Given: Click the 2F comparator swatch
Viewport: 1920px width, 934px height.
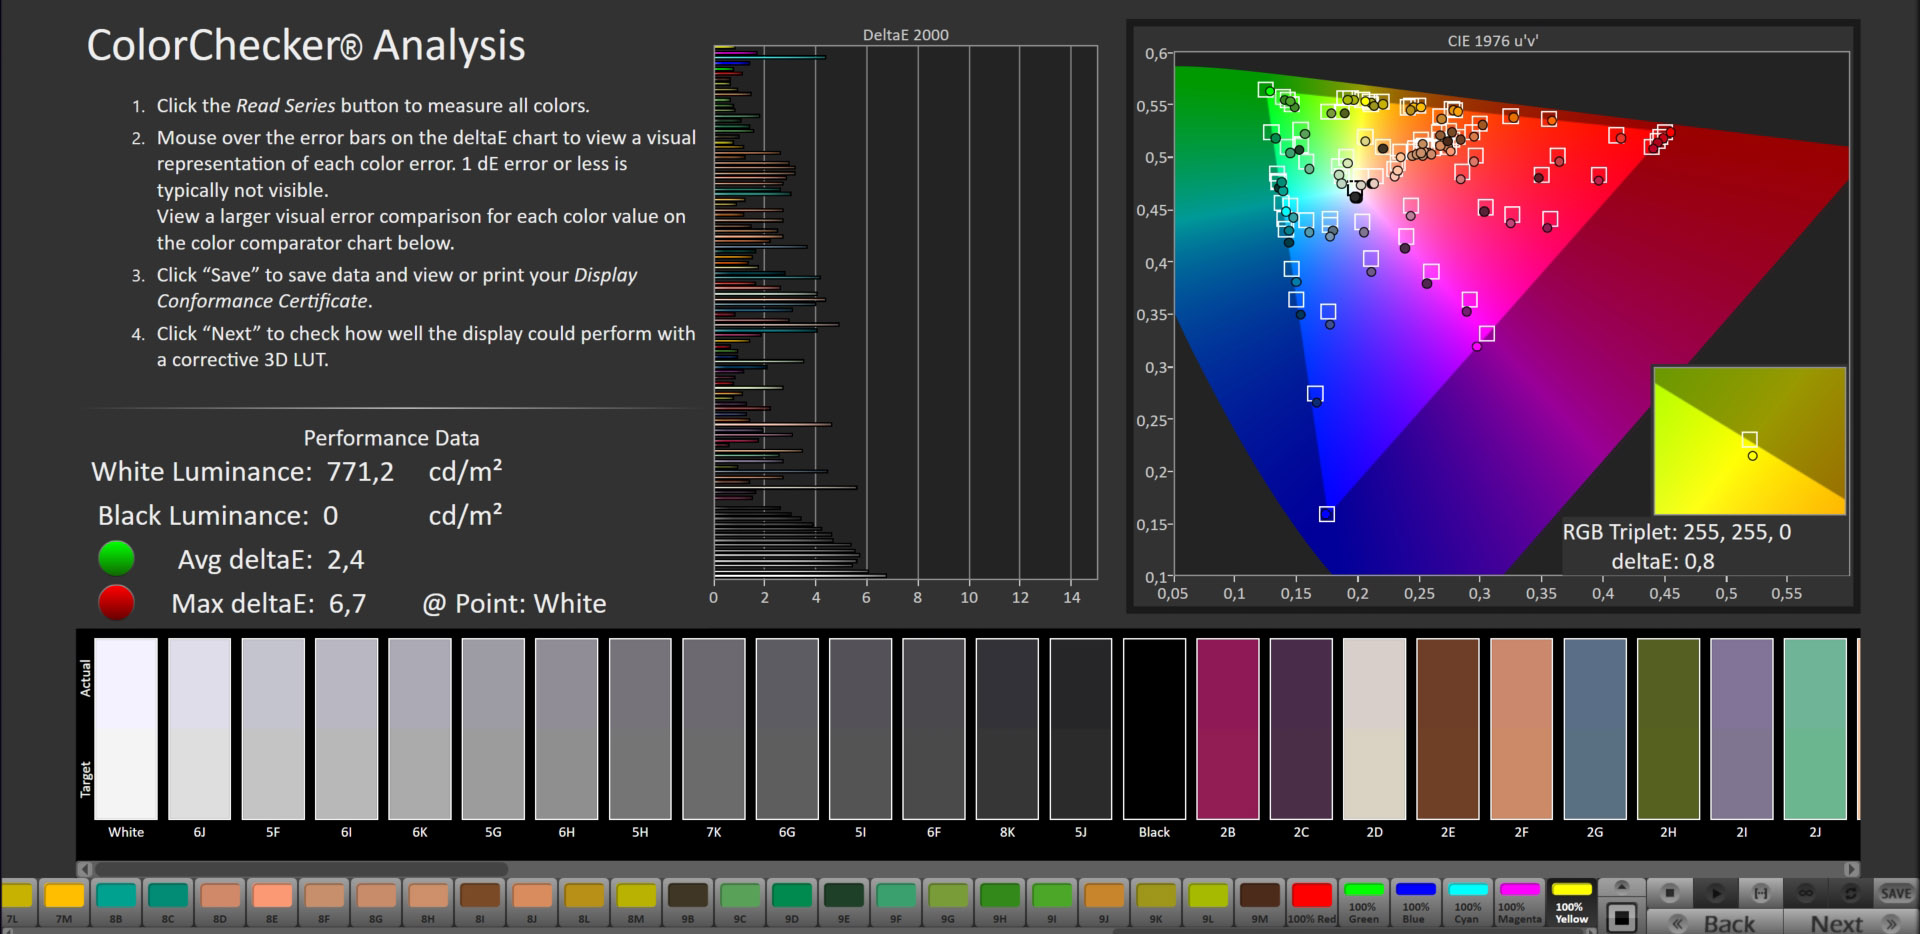Looking at the screenshot, I should [1521, 729].
